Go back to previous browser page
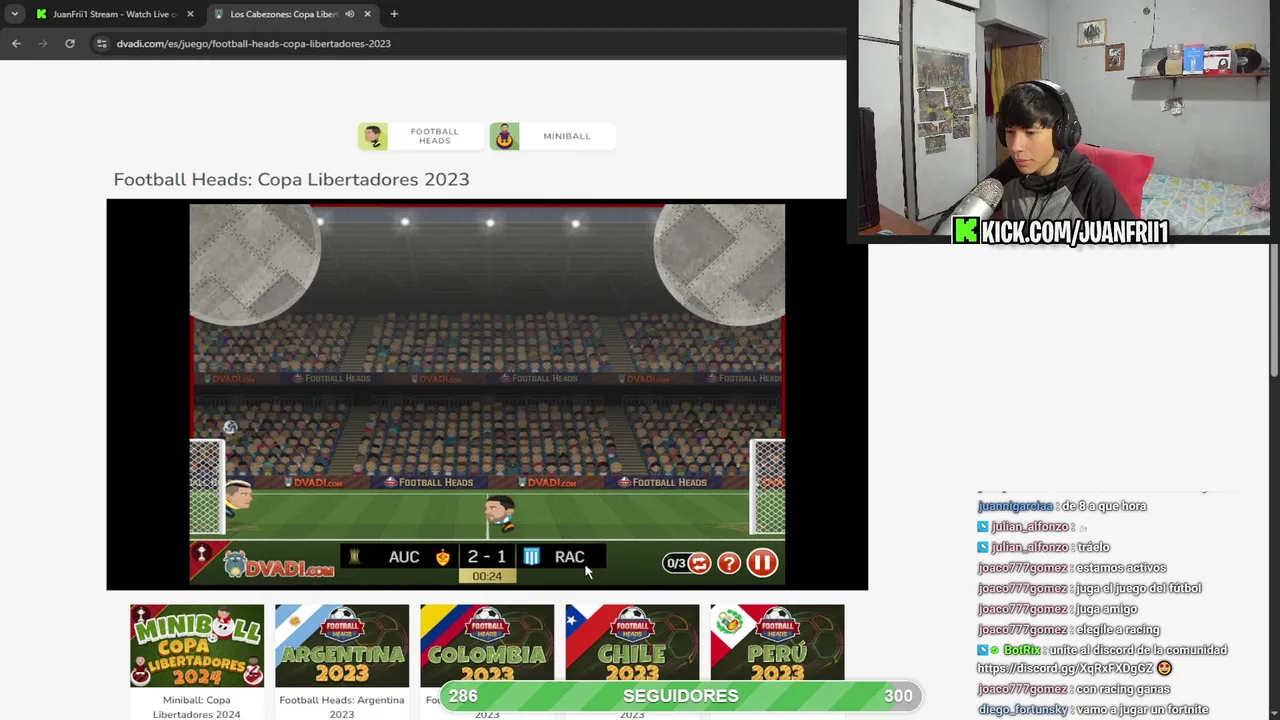Screen dimensions: 1280x720 tap(16, 43)
